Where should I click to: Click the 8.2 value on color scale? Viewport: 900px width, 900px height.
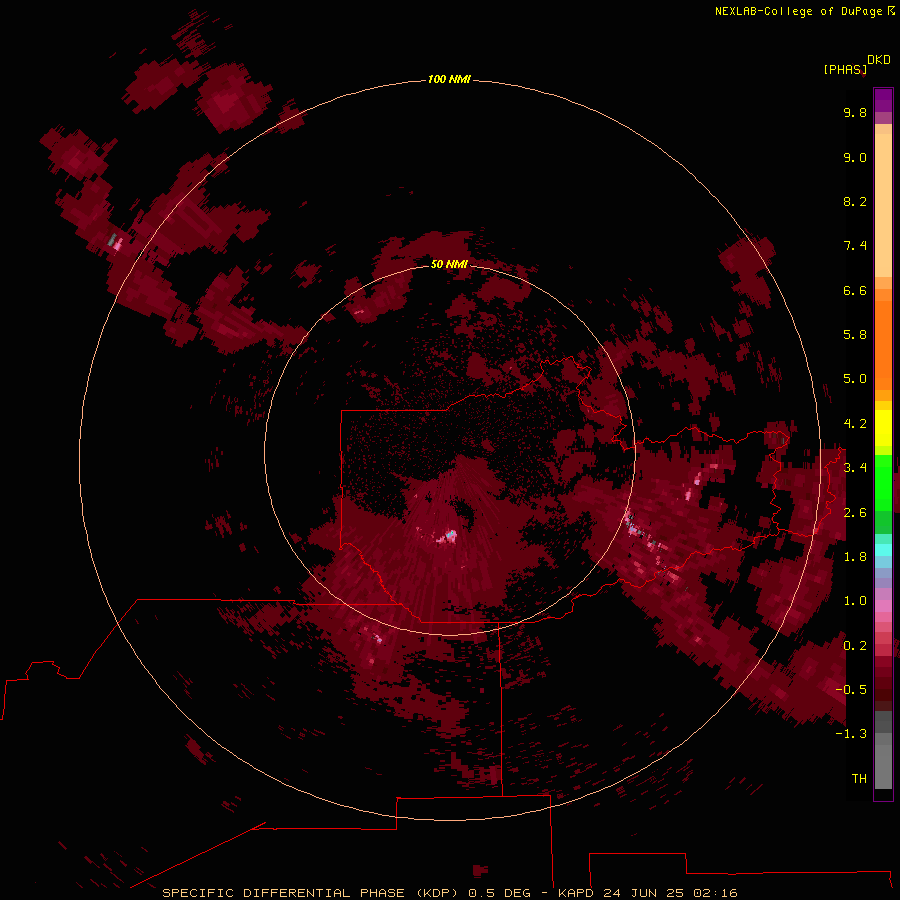coord(855,201)
